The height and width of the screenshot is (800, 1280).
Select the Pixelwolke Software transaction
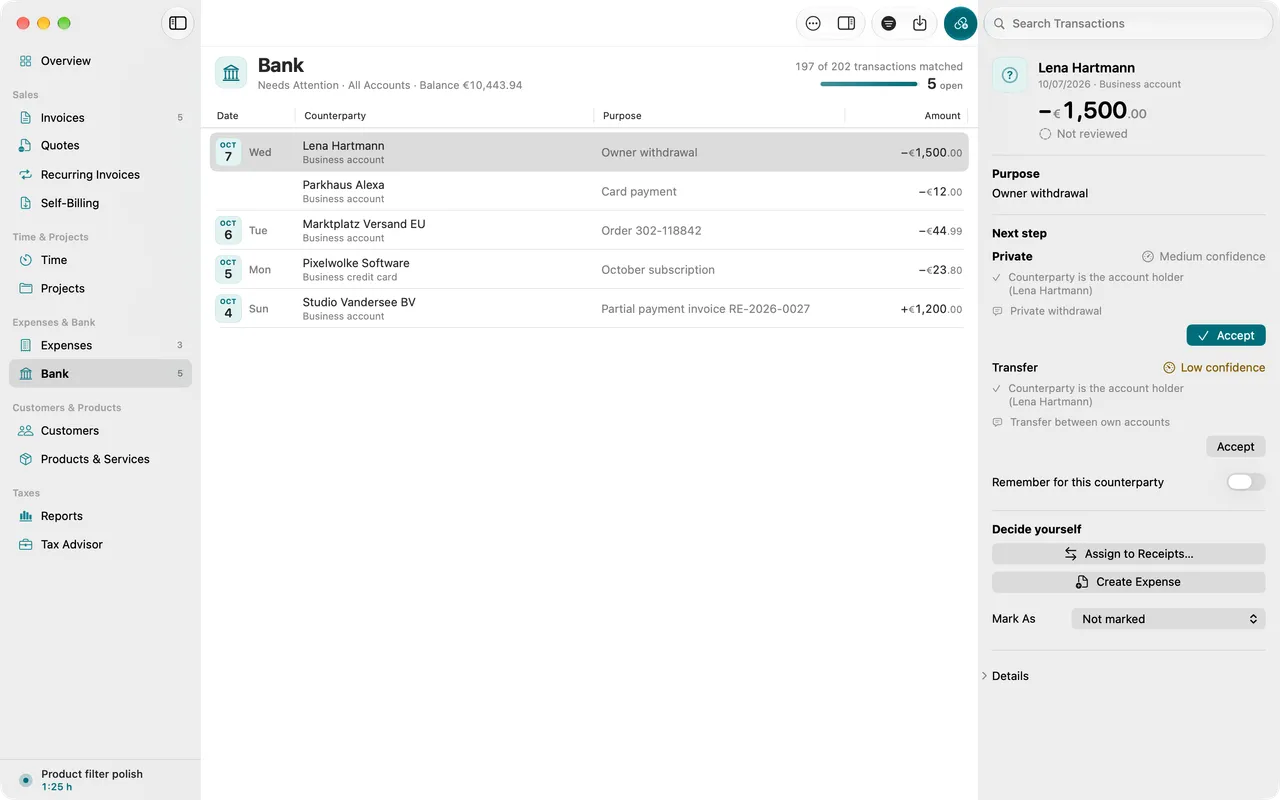click(x=589, y=269)
